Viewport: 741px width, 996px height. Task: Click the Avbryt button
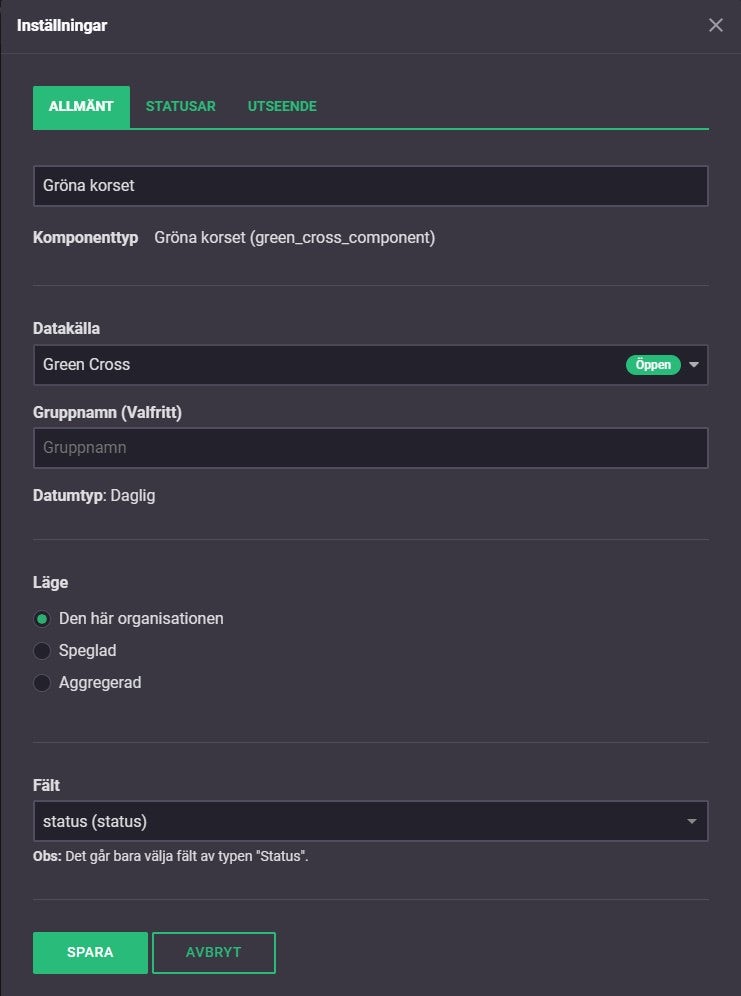(214, 953)
